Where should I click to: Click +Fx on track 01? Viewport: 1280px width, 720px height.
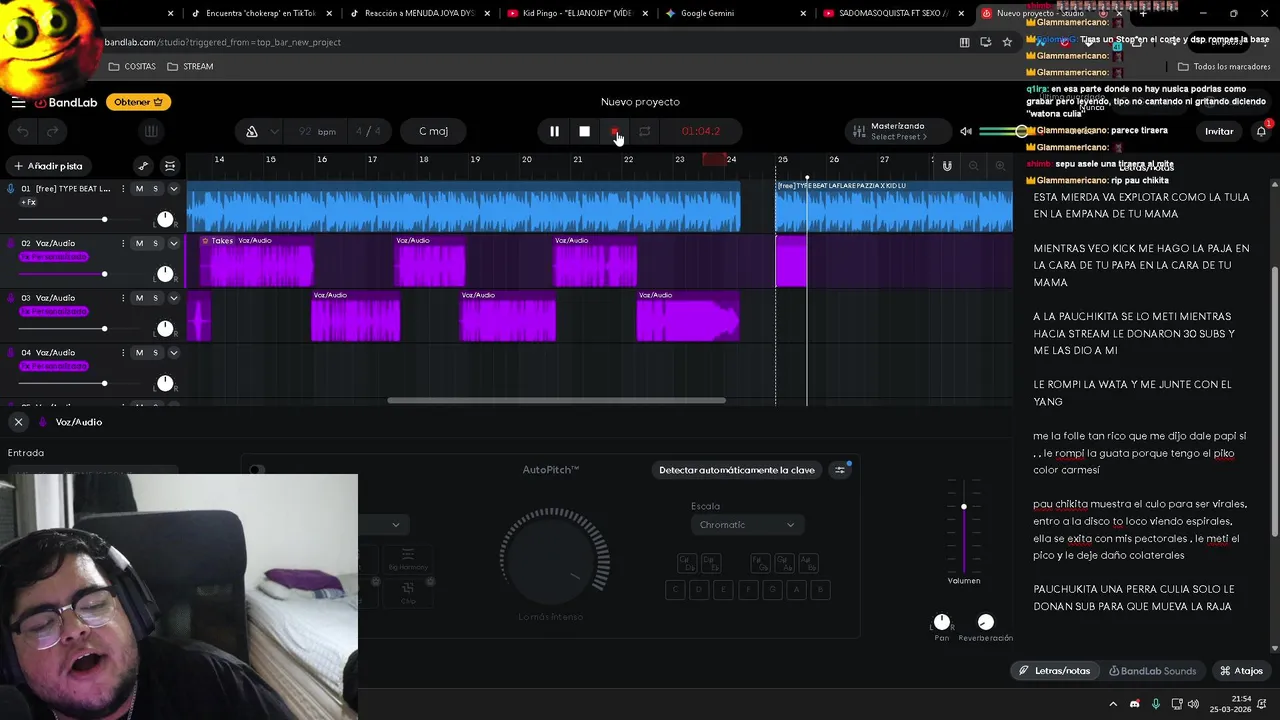click(x=28, y=202)
